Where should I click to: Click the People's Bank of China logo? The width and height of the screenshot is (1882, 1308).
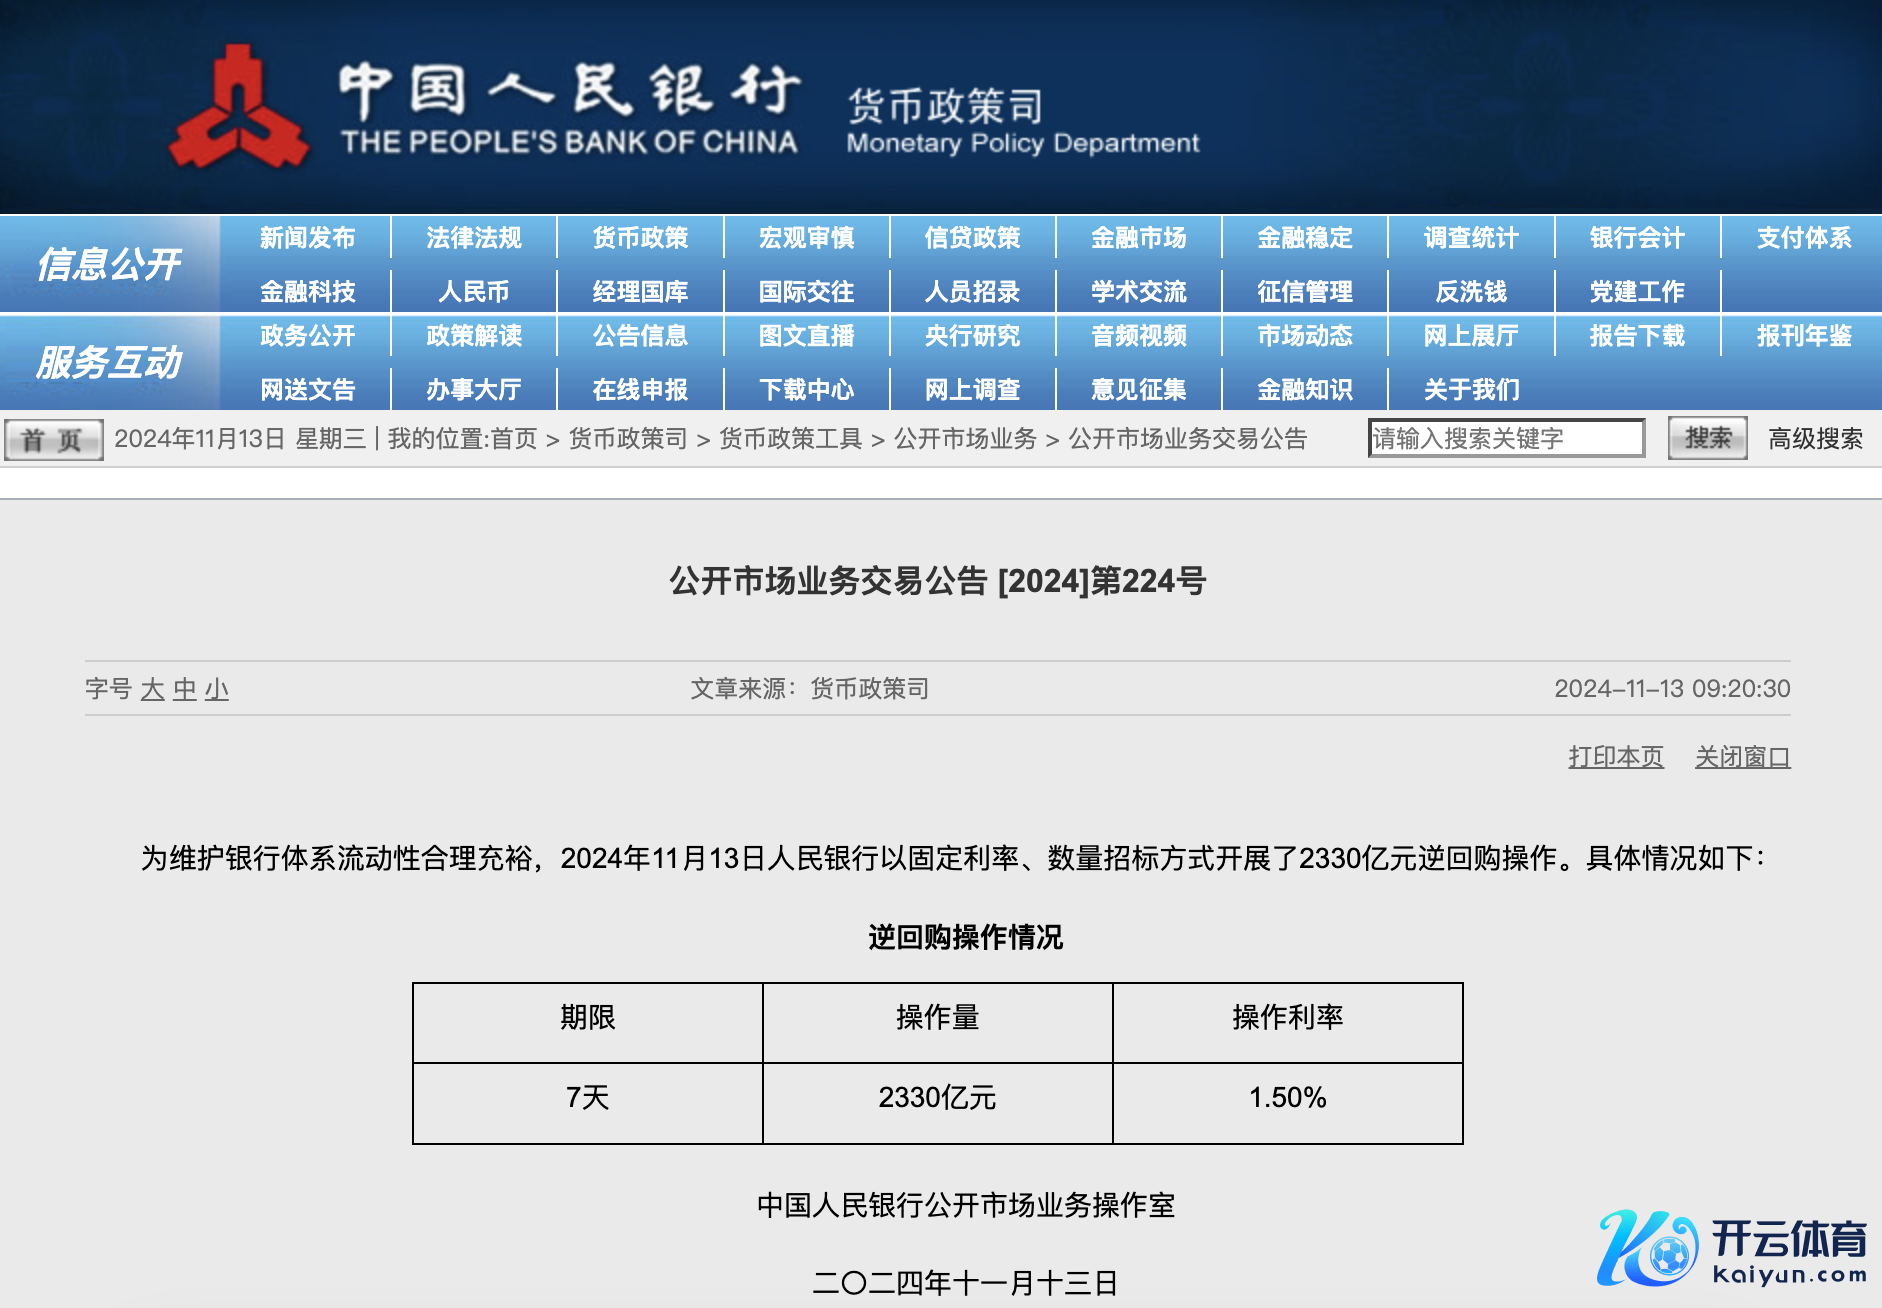point(238,108)
